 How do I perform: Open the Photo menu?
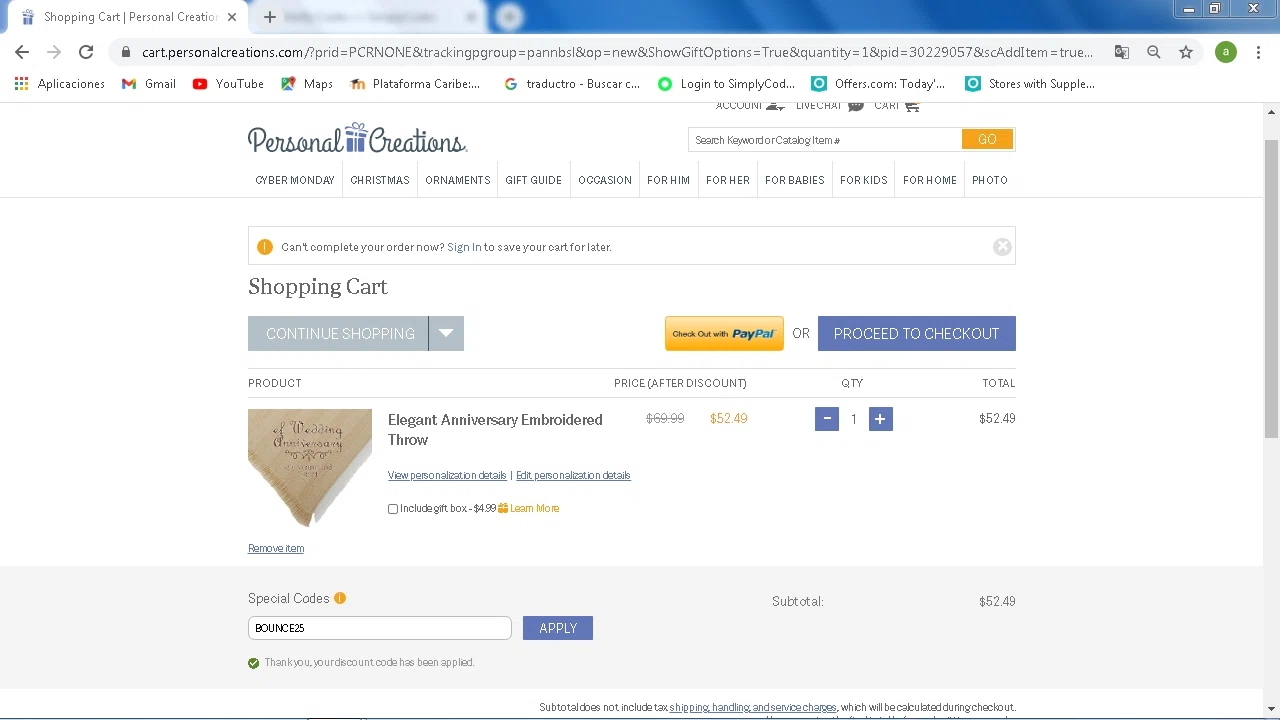point(990,180)
